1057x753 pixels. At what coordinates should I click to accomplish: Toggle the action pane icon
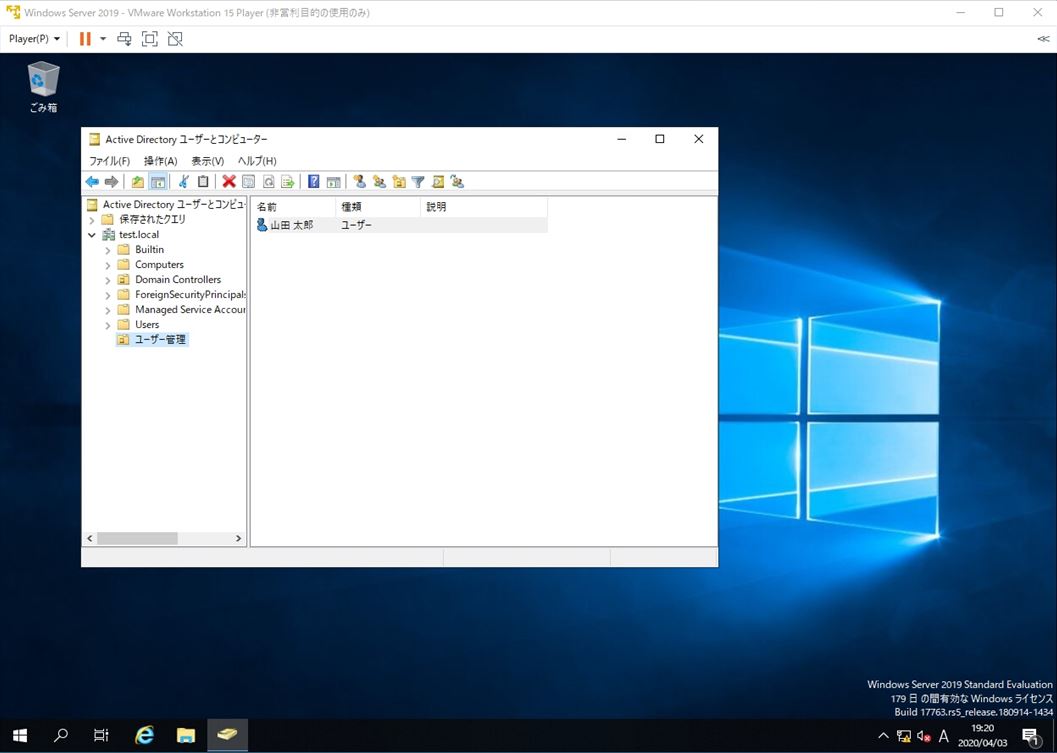pos(333,181)
